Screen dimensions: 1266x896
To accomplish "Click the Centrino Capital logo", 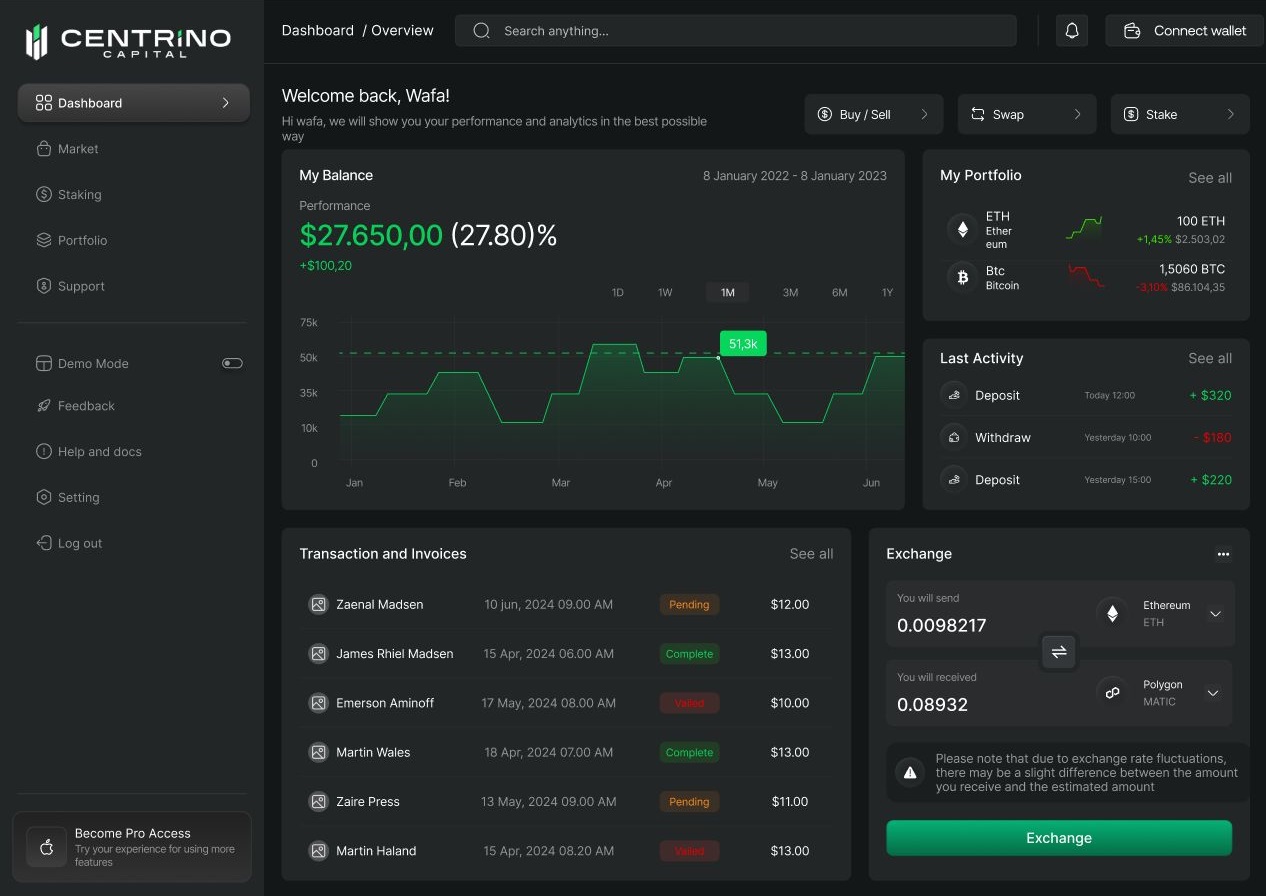I will pos(128,41).
